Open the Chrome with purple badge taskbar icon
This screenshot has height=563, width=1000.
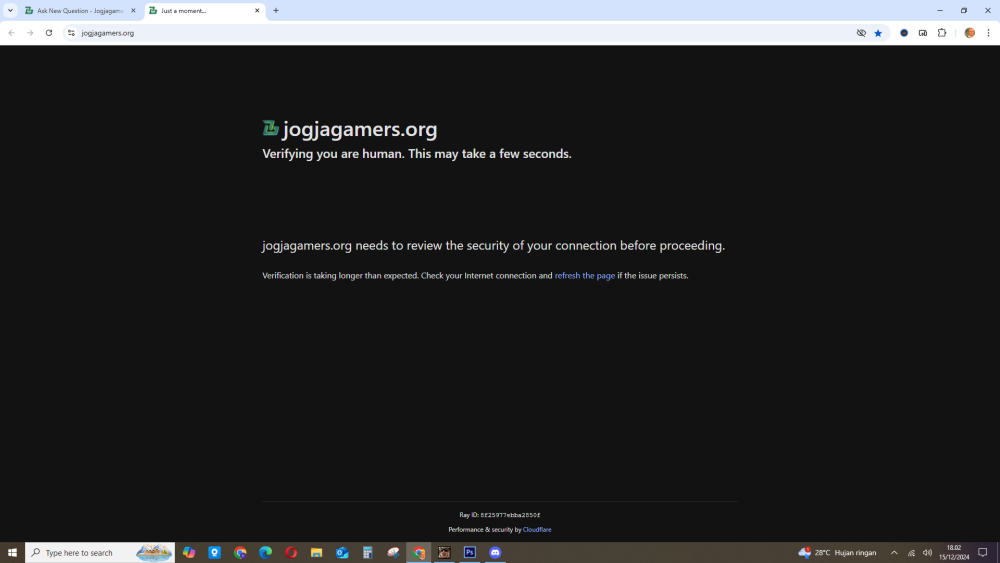[x=240, y=553]
